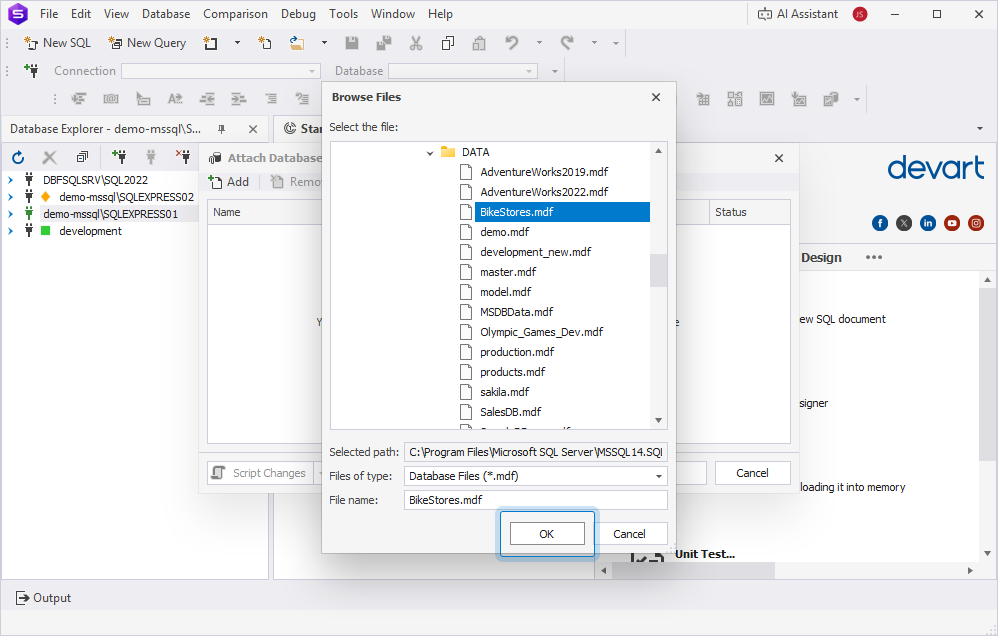This screenshot has height=636, width=998.
Task: Pin the Database Explorer panel
Action: click(x=221, y=129)
